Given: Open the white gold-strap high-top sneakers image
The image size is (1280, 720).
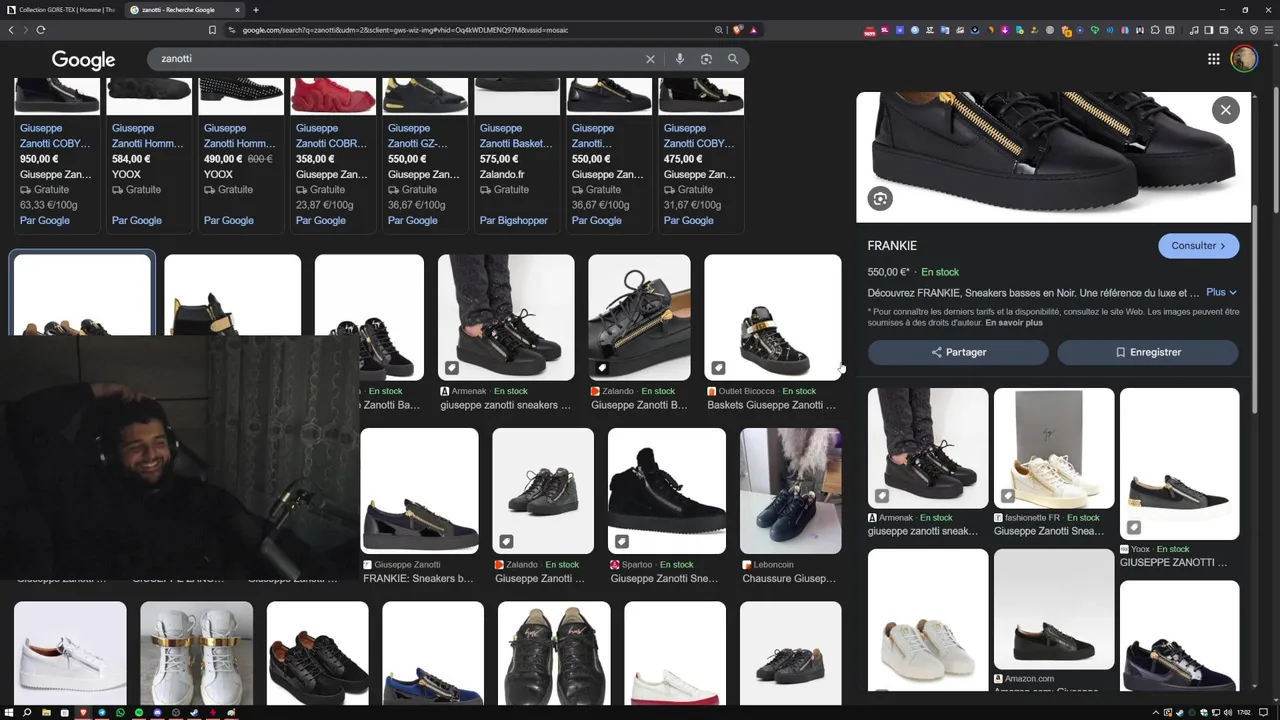Looking at the screenshot, I should coord(197,654).
